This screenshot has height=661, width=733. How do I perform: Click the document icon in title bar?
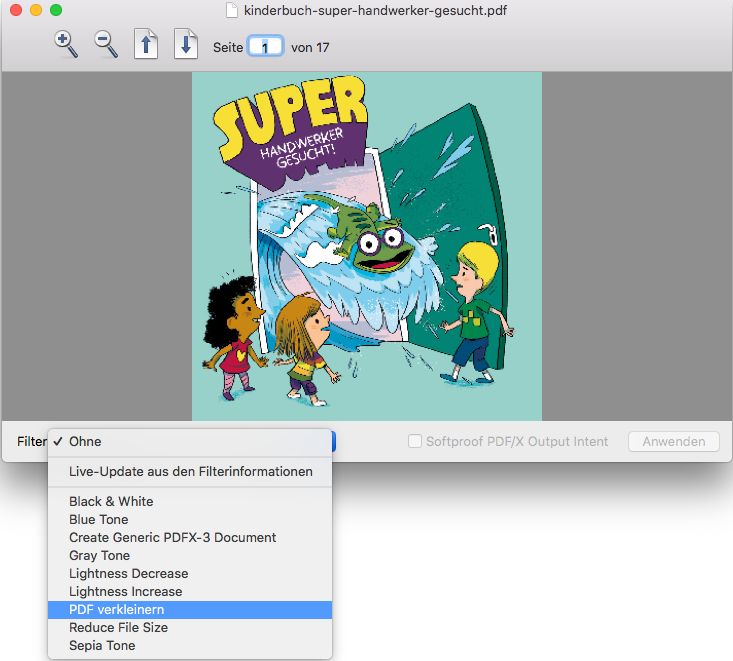[231, 10]
